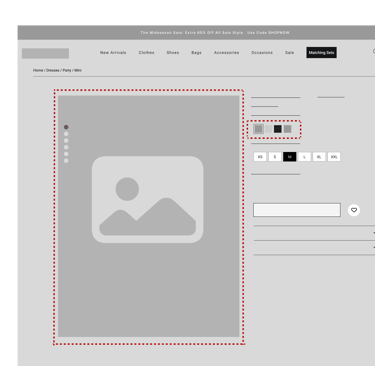Select size S
Image resolution: width=375 pixels, height=366 pixels.
pyautogui.click(x=275, y=157)
